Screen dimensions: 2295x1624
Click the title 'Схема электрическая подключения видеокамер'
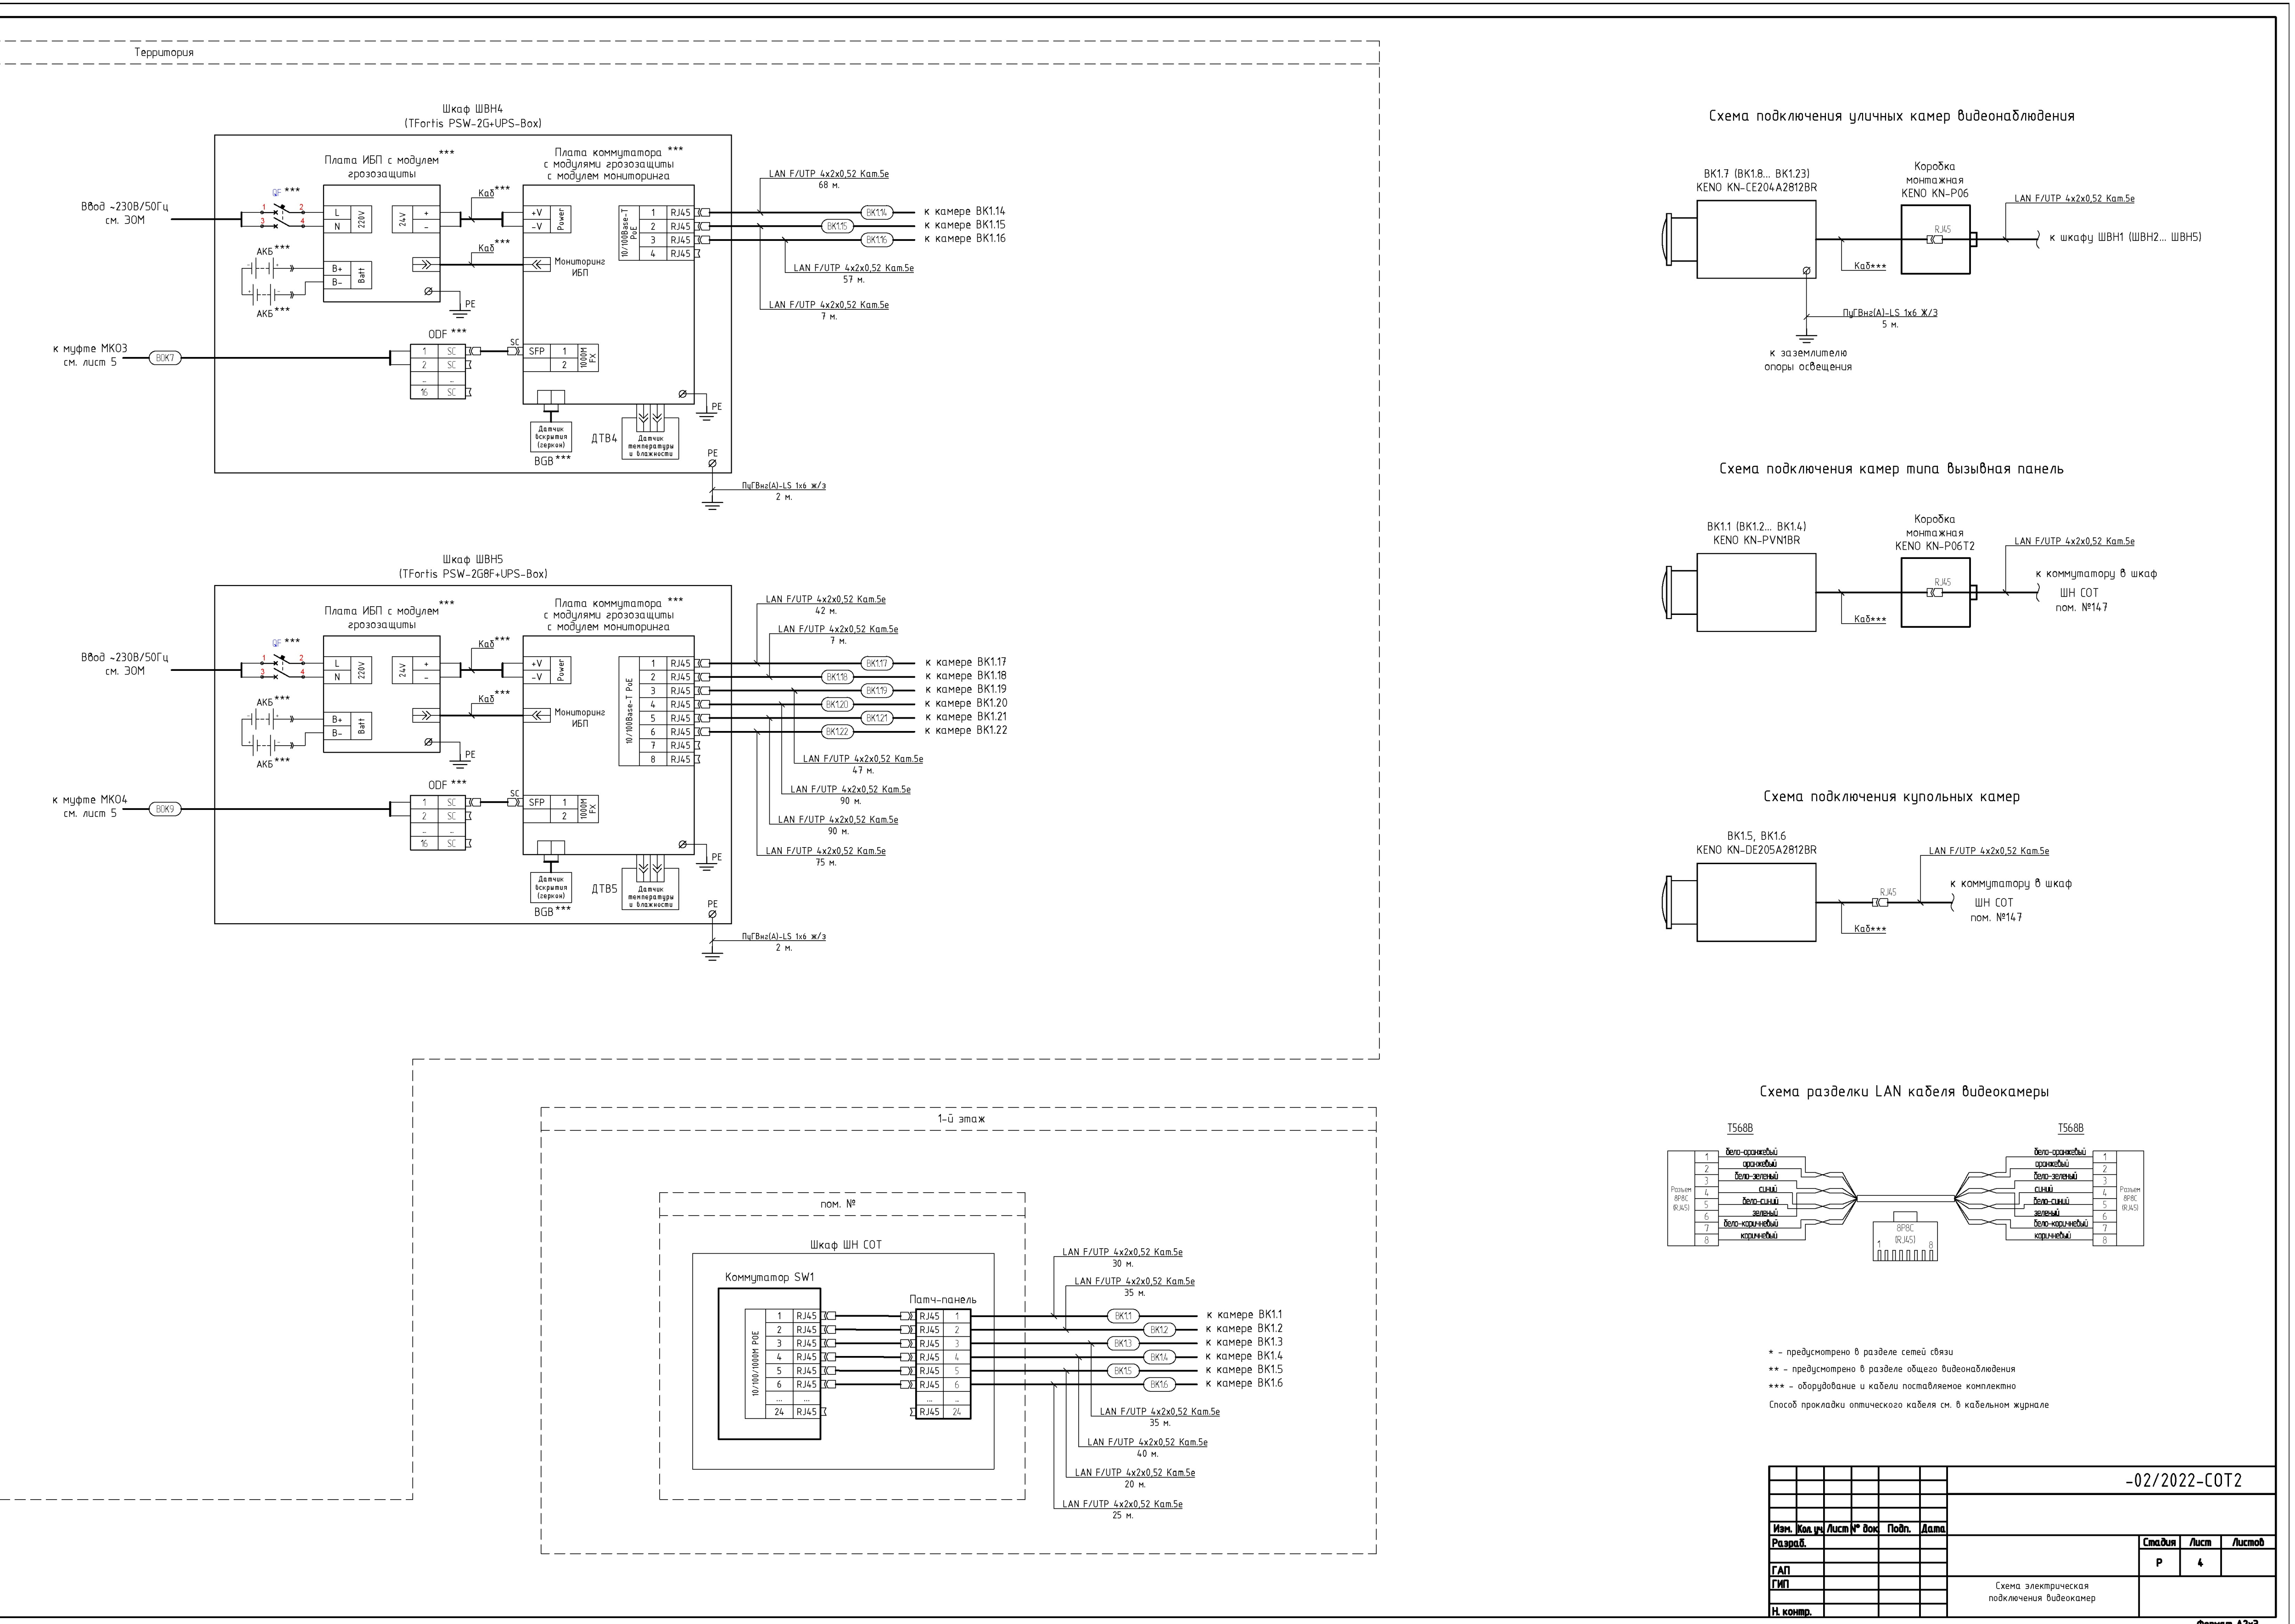pos(2042,1592)
